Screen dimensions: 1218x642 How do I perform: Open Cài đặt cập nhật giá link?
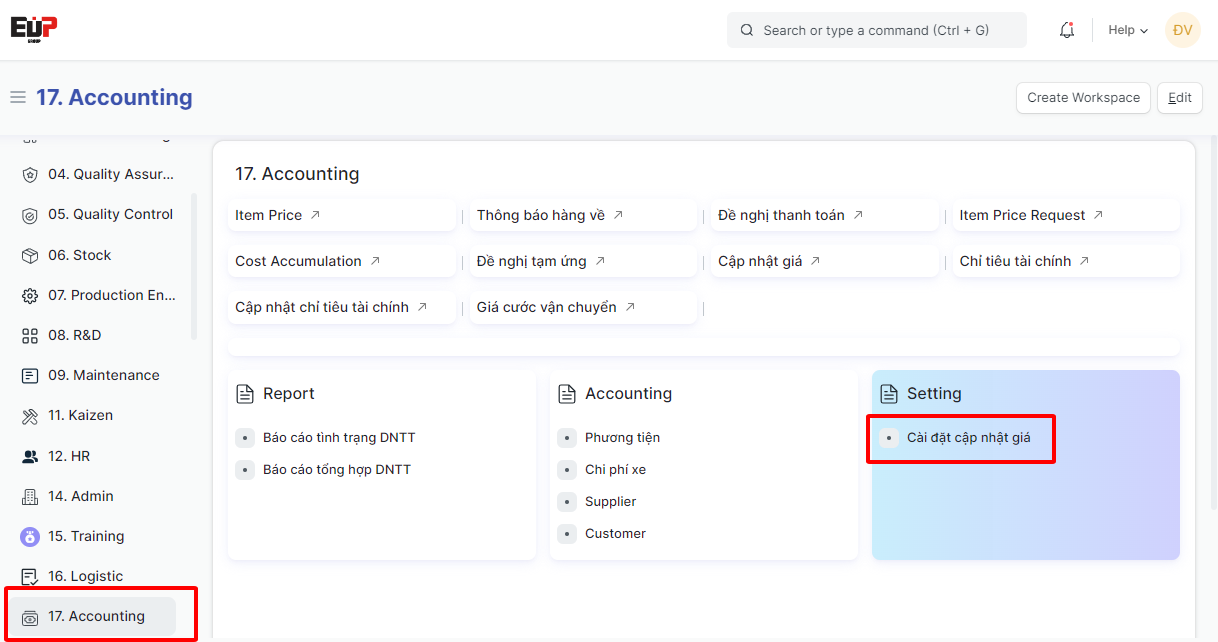tap(968, 438)
